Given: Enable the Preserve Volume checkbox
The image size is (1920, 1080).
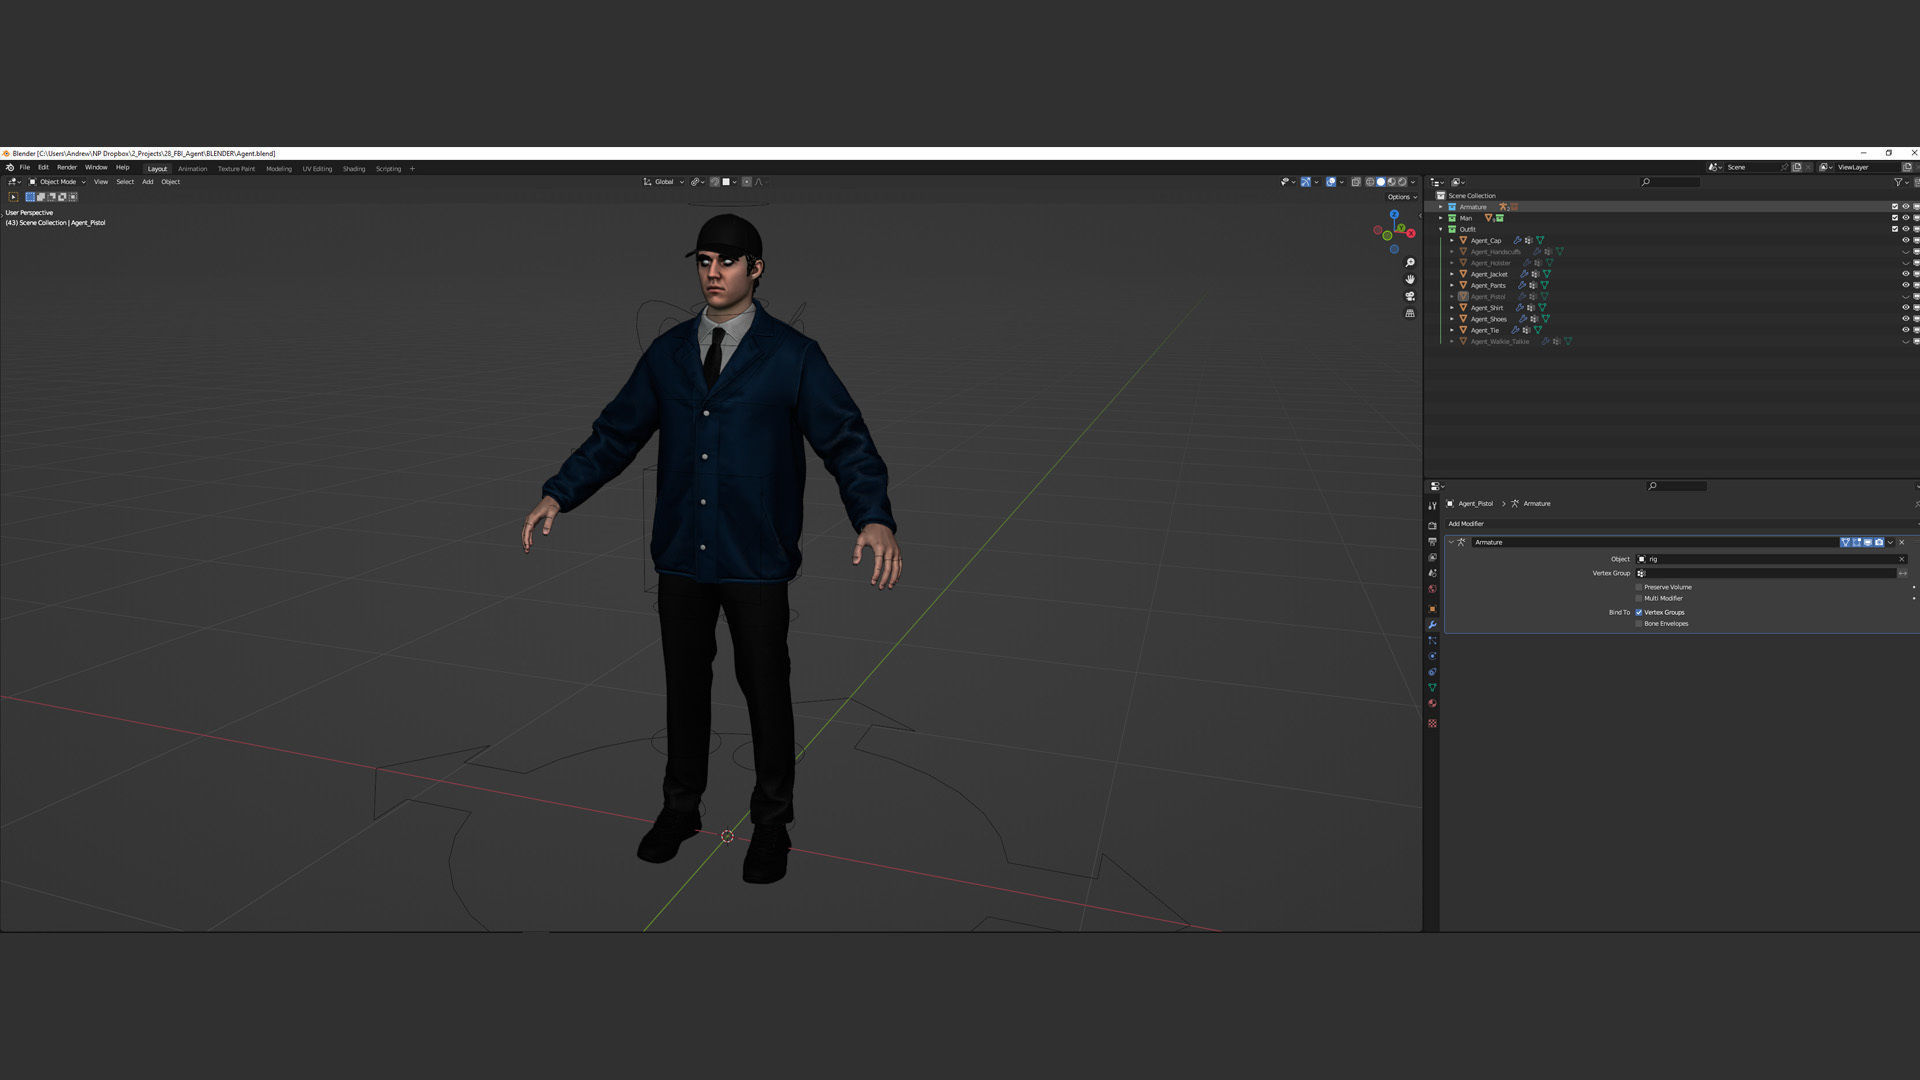Looking at the screenshot, I should [1639, 587].
